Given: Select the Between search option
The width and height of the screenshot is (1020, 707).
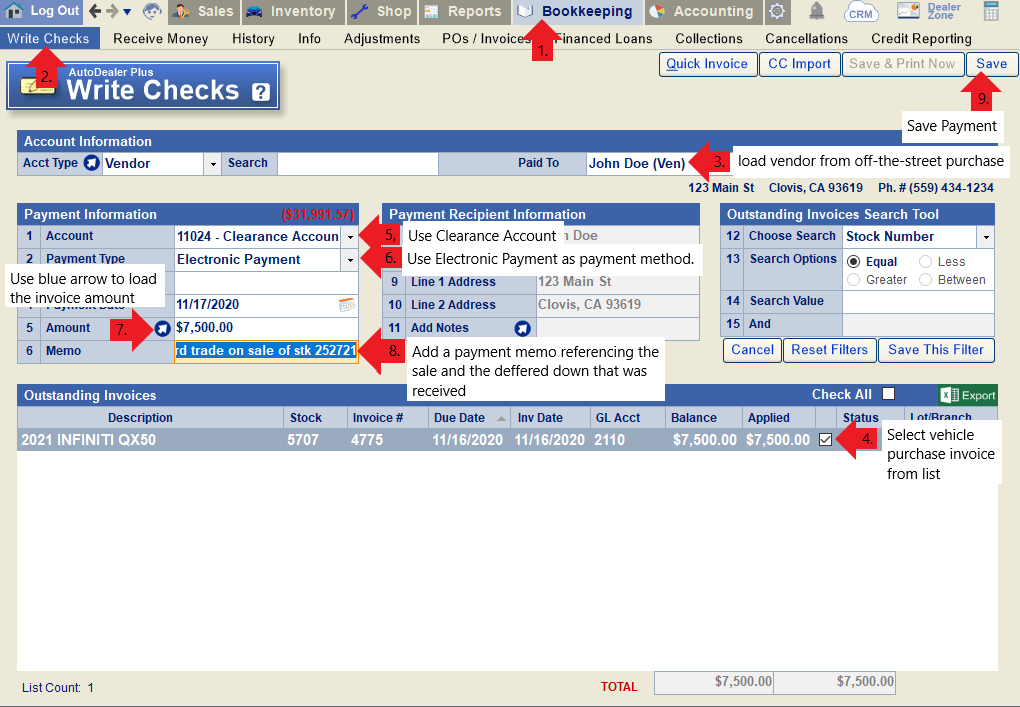Looking at the screenshot, I should click(x=925, y=280).
